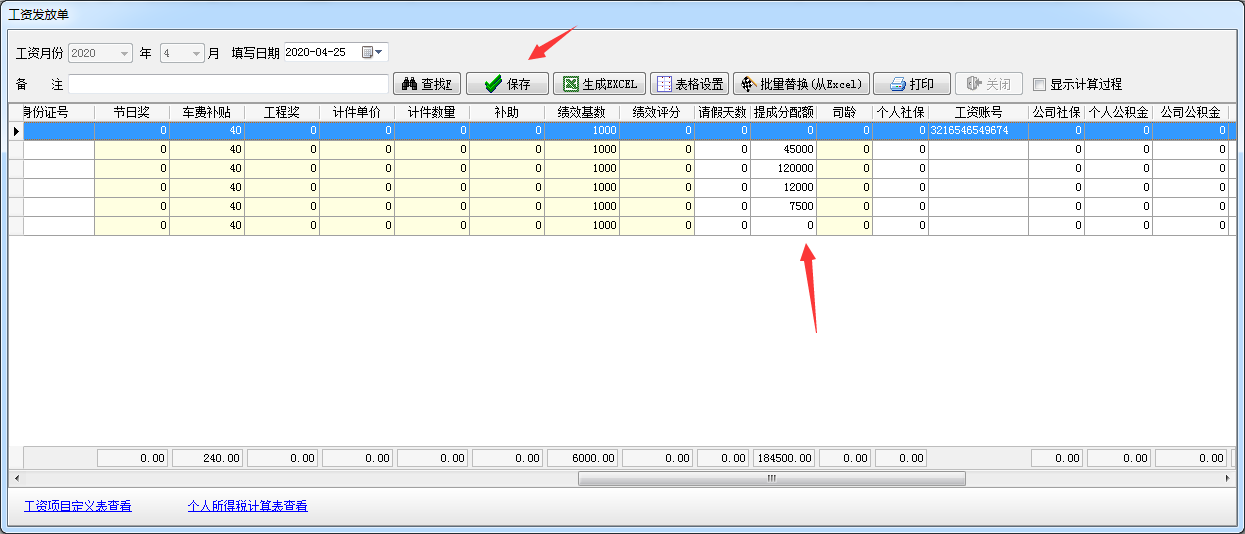Open 表格设置 table settings

[x=689, y=84]
